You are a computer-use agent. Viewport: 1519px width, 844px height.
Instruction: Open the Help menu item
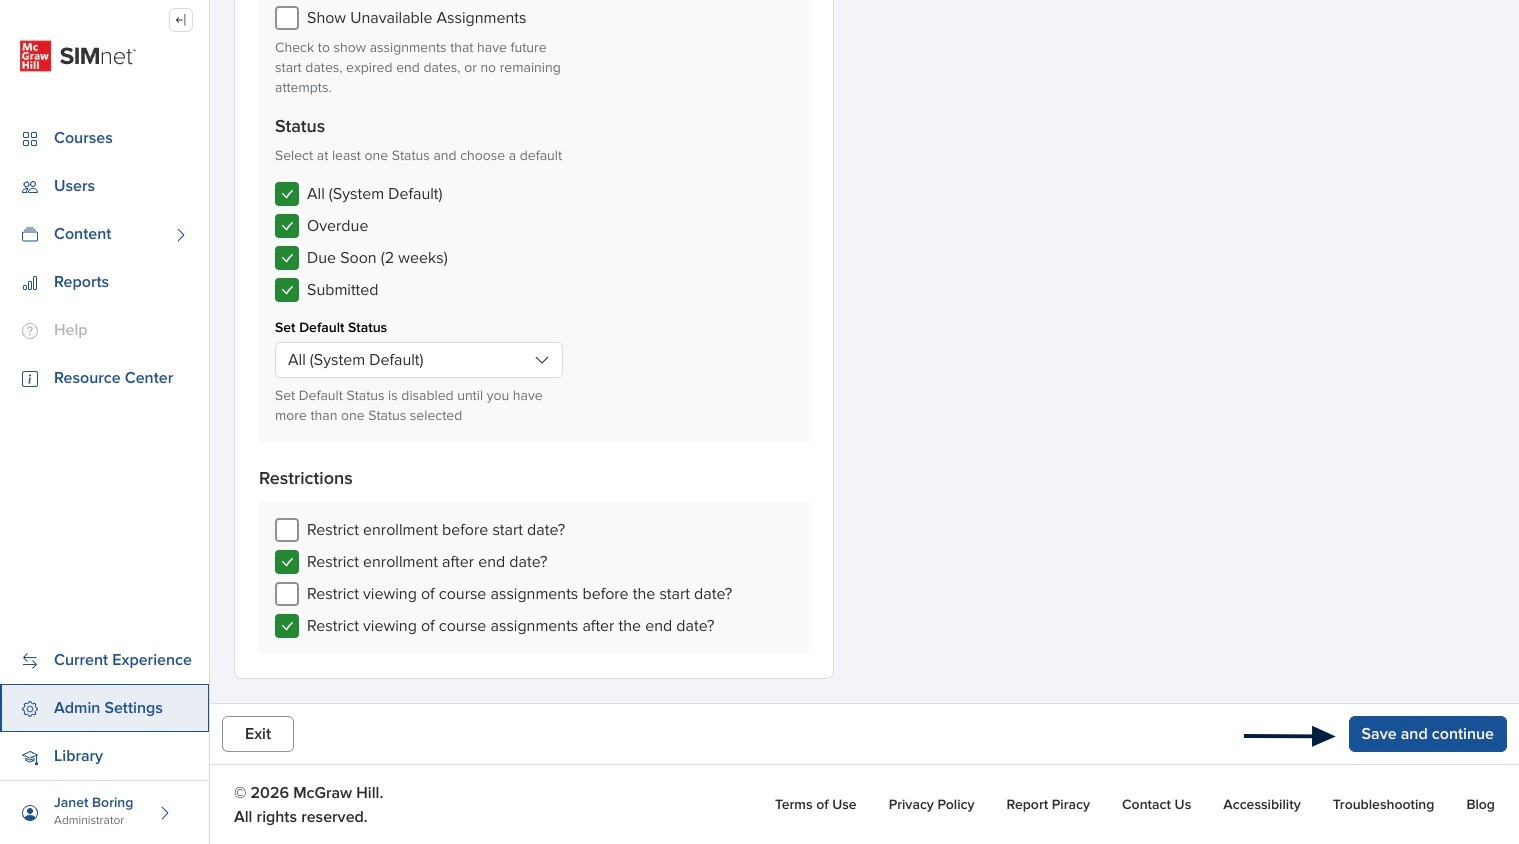click(x=70, y=330)
